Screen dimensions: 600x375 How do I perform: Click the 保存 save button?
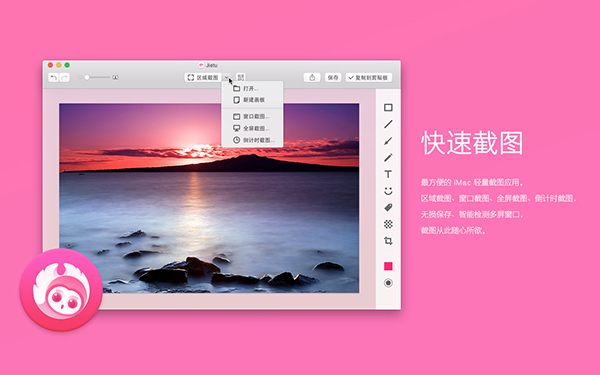coord(333,78)
